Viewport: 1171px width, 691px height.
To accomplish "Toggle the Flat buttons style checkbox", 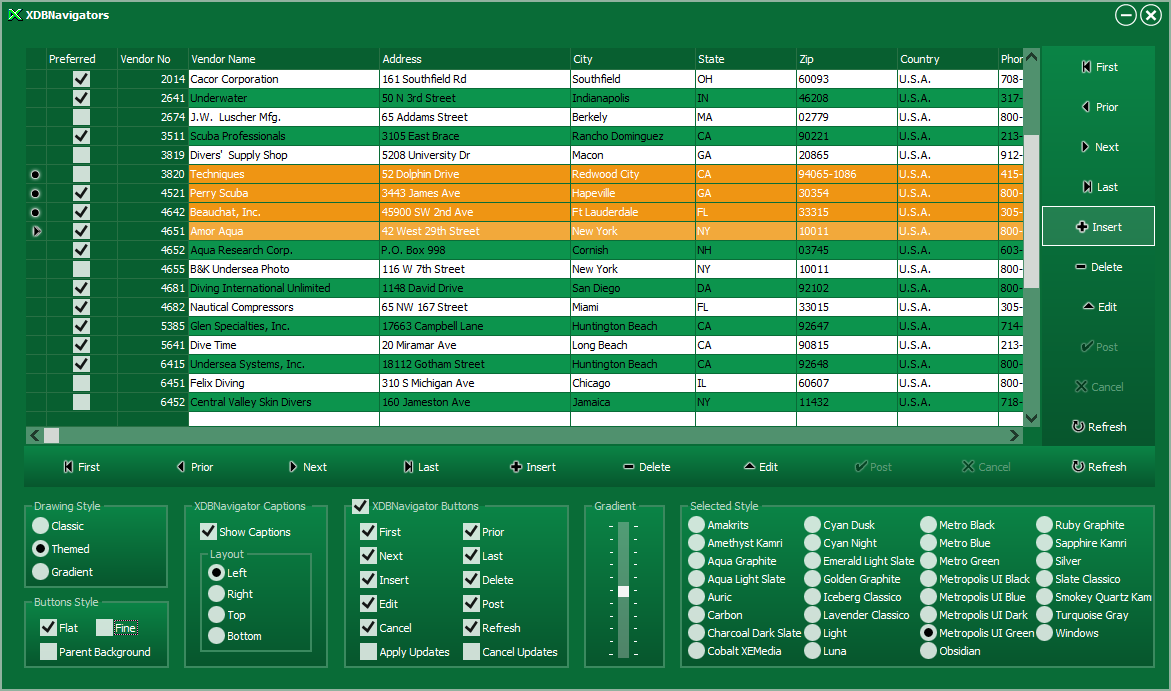I will 48,628.
